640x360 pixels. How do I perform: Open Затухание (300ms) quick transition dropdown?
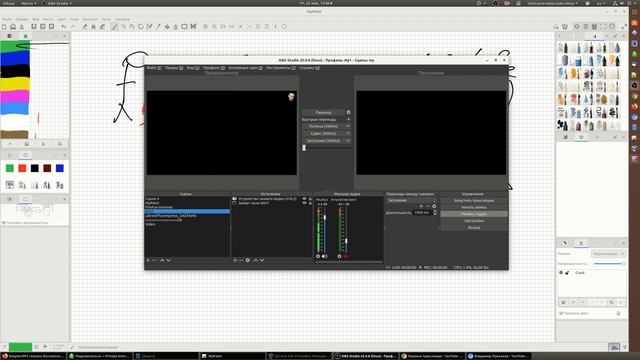point(348,141)
